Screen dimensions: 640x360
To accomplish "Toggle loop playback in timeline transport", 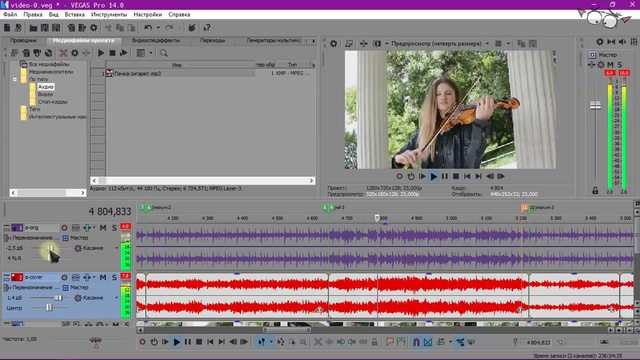I will click(x=154, y=342).
